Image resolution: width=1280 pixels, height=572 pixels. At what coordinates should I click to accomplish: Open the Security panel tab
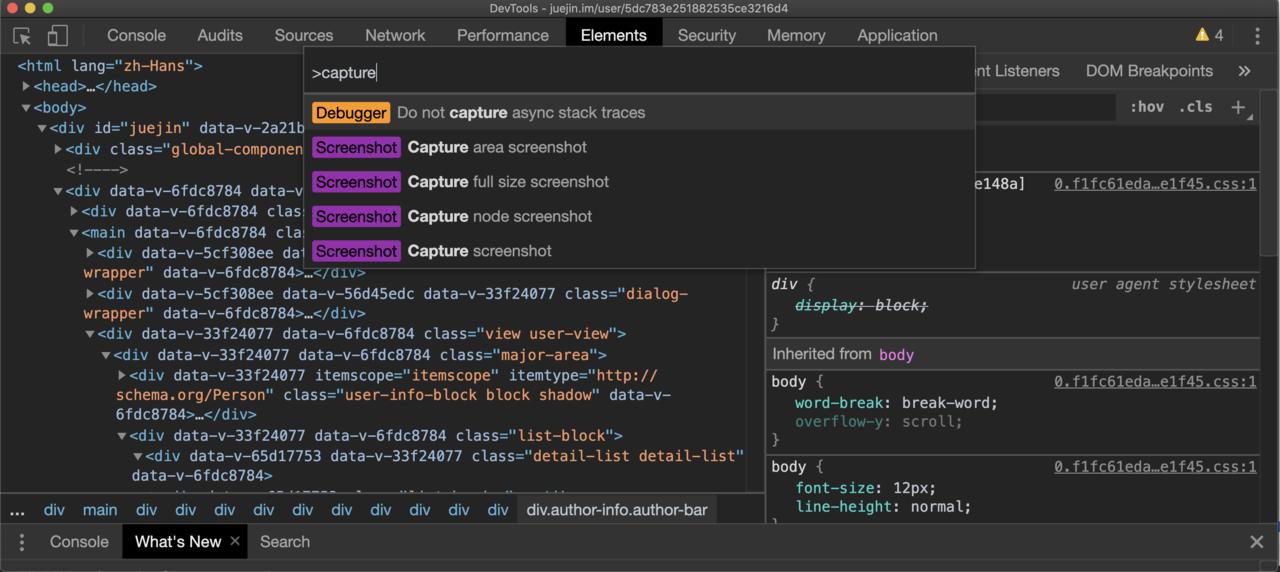pyautogui.click(x=707, y=35)
